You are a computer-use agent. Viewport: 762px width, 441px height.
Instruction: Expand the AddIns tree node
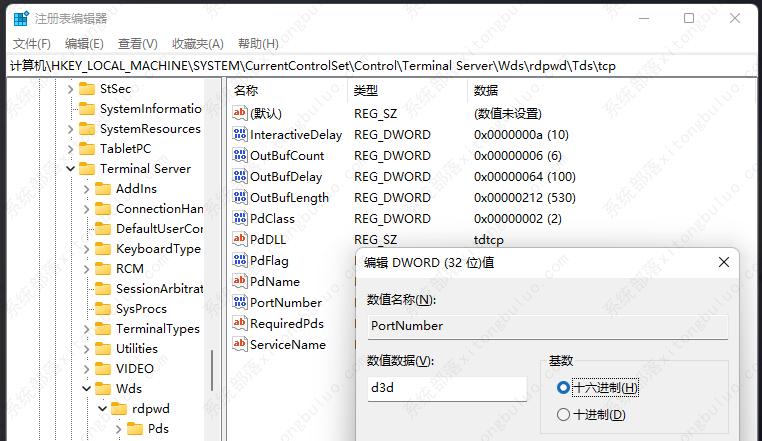86,188
